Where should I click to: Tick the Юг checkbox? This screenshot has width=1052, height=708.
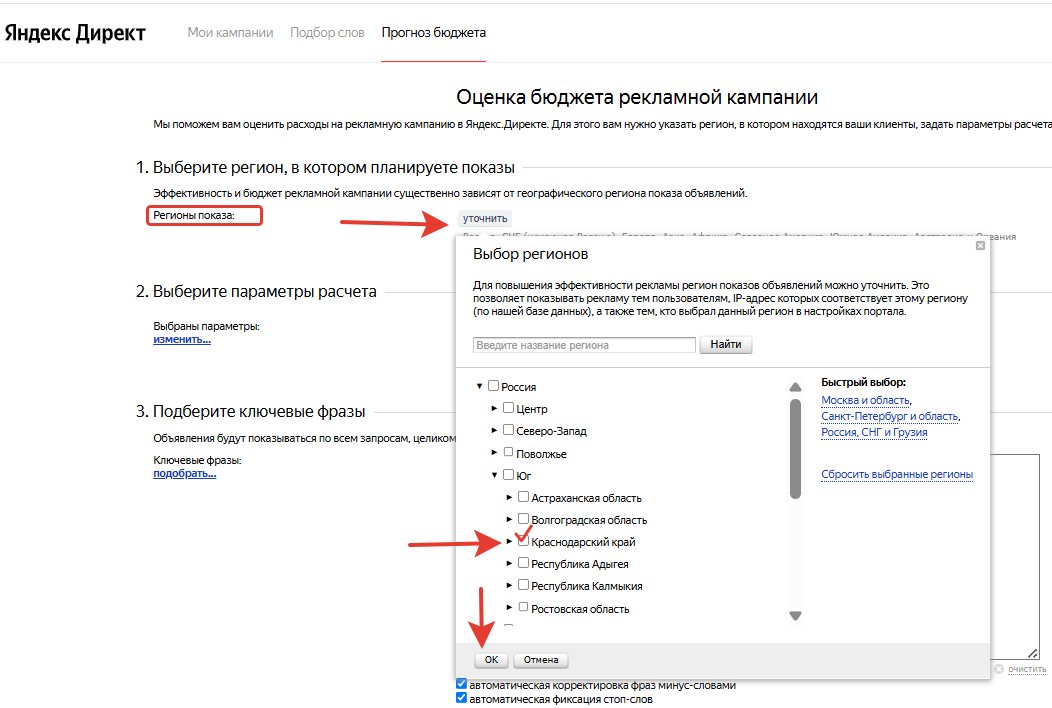point(509,474)
